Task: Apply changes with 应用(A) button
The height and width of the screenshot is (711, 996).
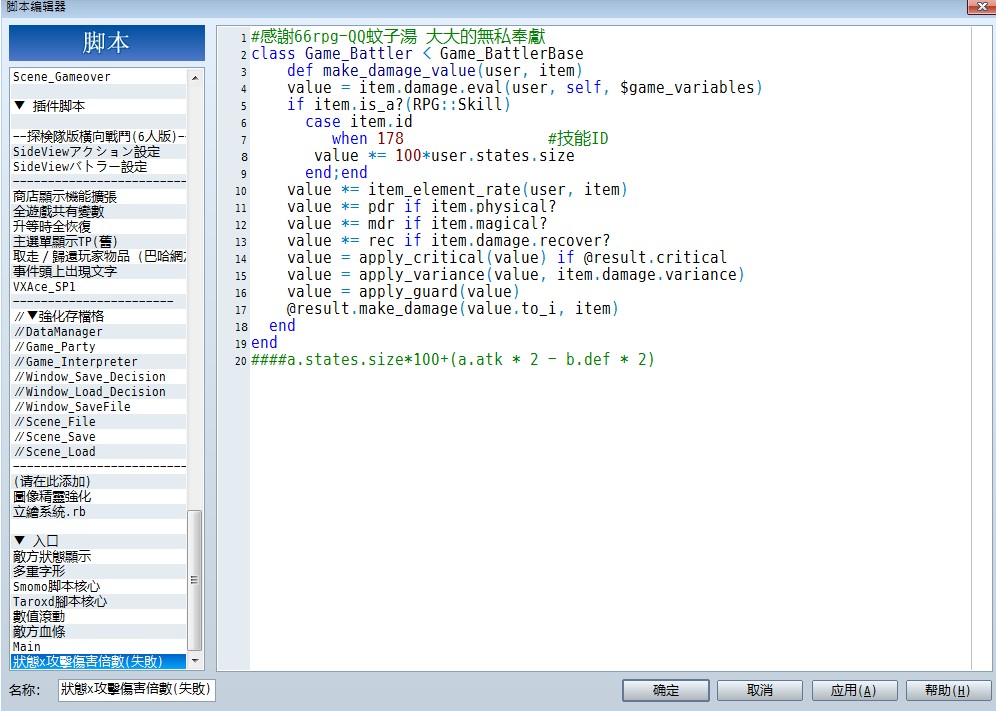Action: [854, 690]
